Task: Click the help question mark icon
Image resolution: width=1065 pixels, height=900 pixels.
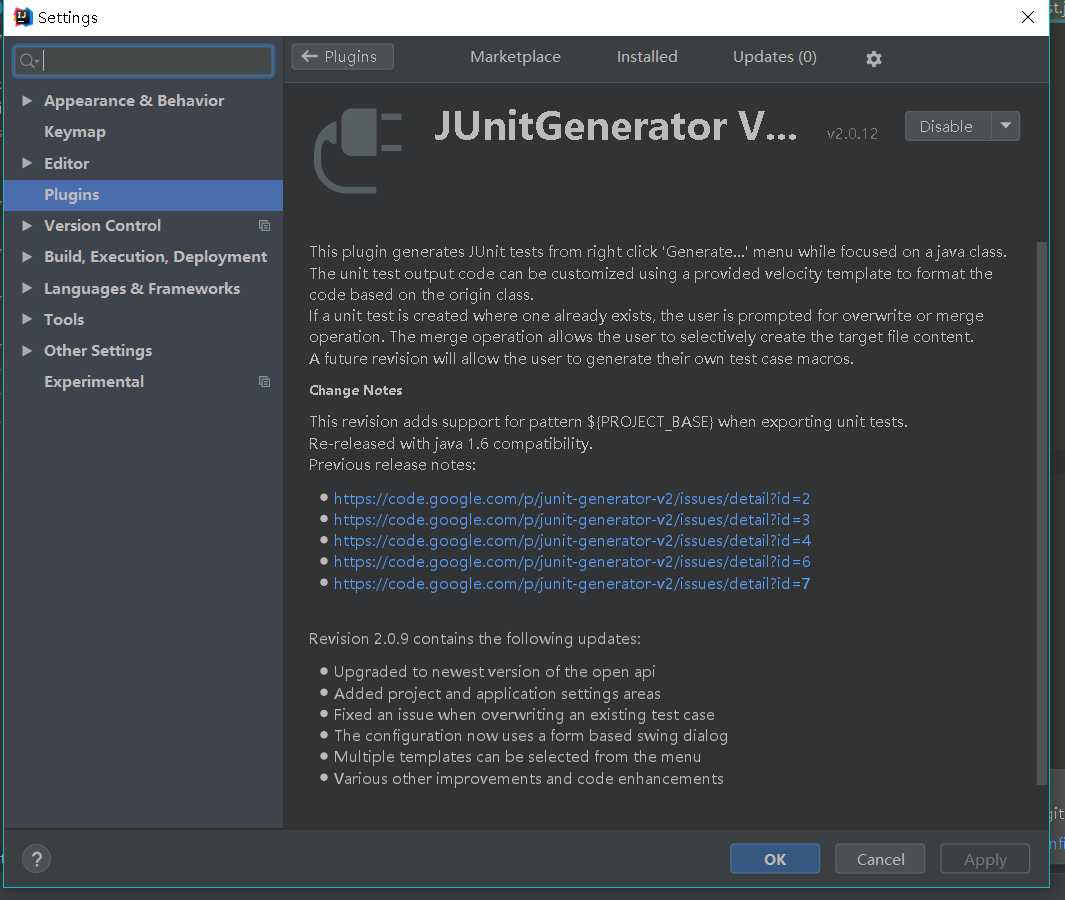Action: point(37,859)
